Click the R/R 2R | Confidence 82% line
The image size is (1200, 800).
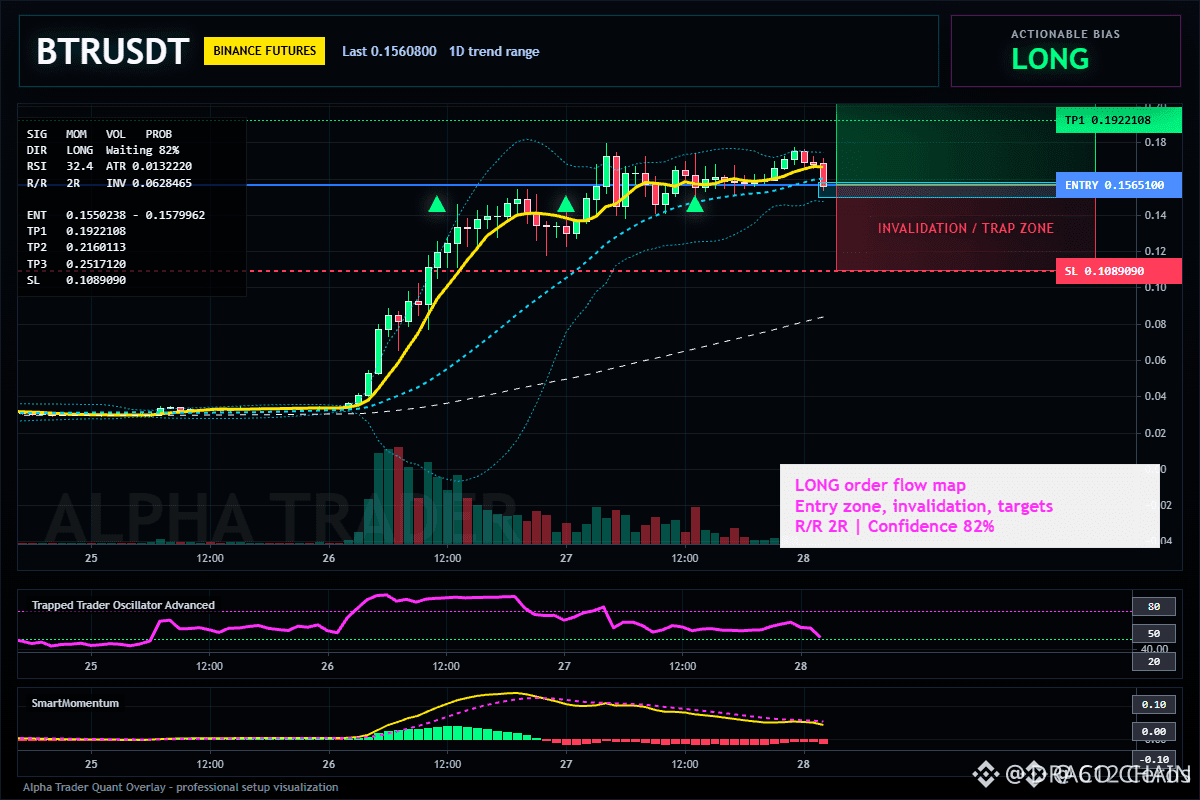[x=894, y=526]
